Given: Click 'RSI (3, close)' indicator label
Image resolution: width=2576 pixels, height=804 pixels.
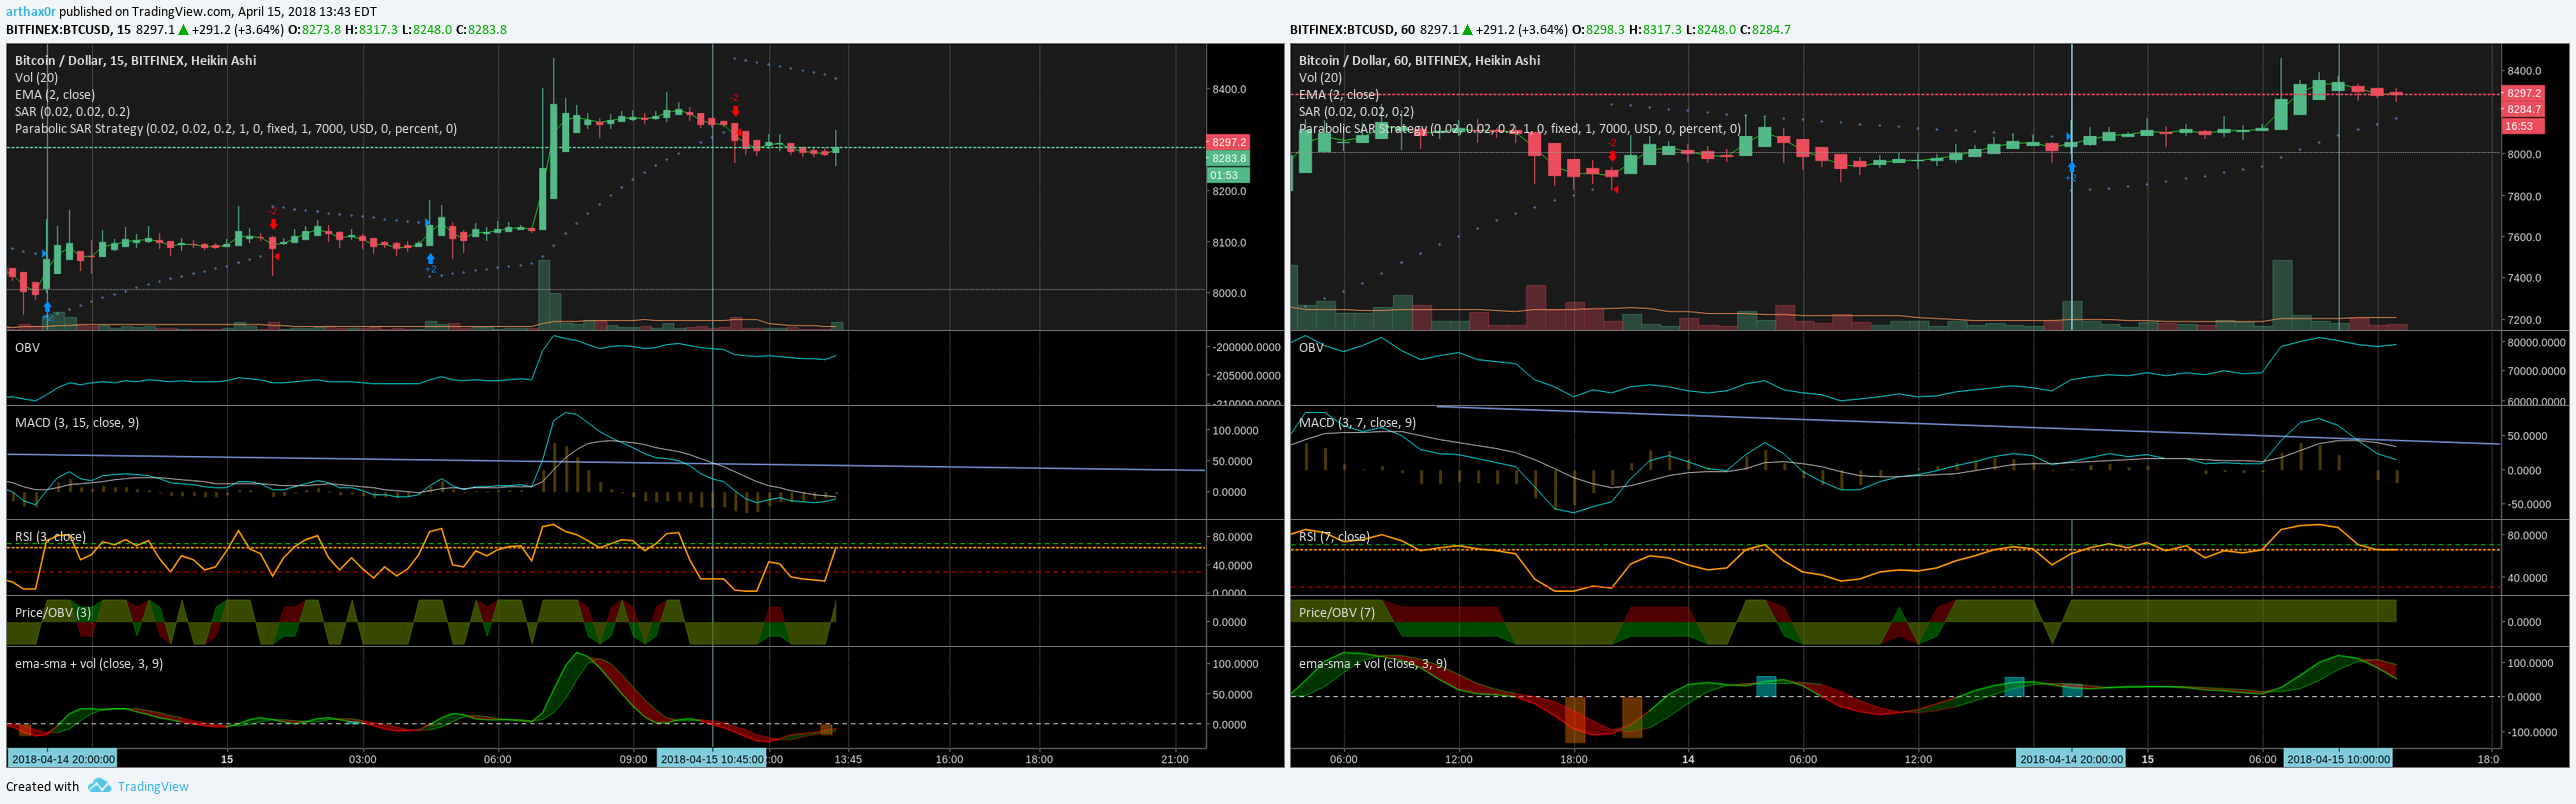Looking at the screenshot, I should click(x=51, y=536).
